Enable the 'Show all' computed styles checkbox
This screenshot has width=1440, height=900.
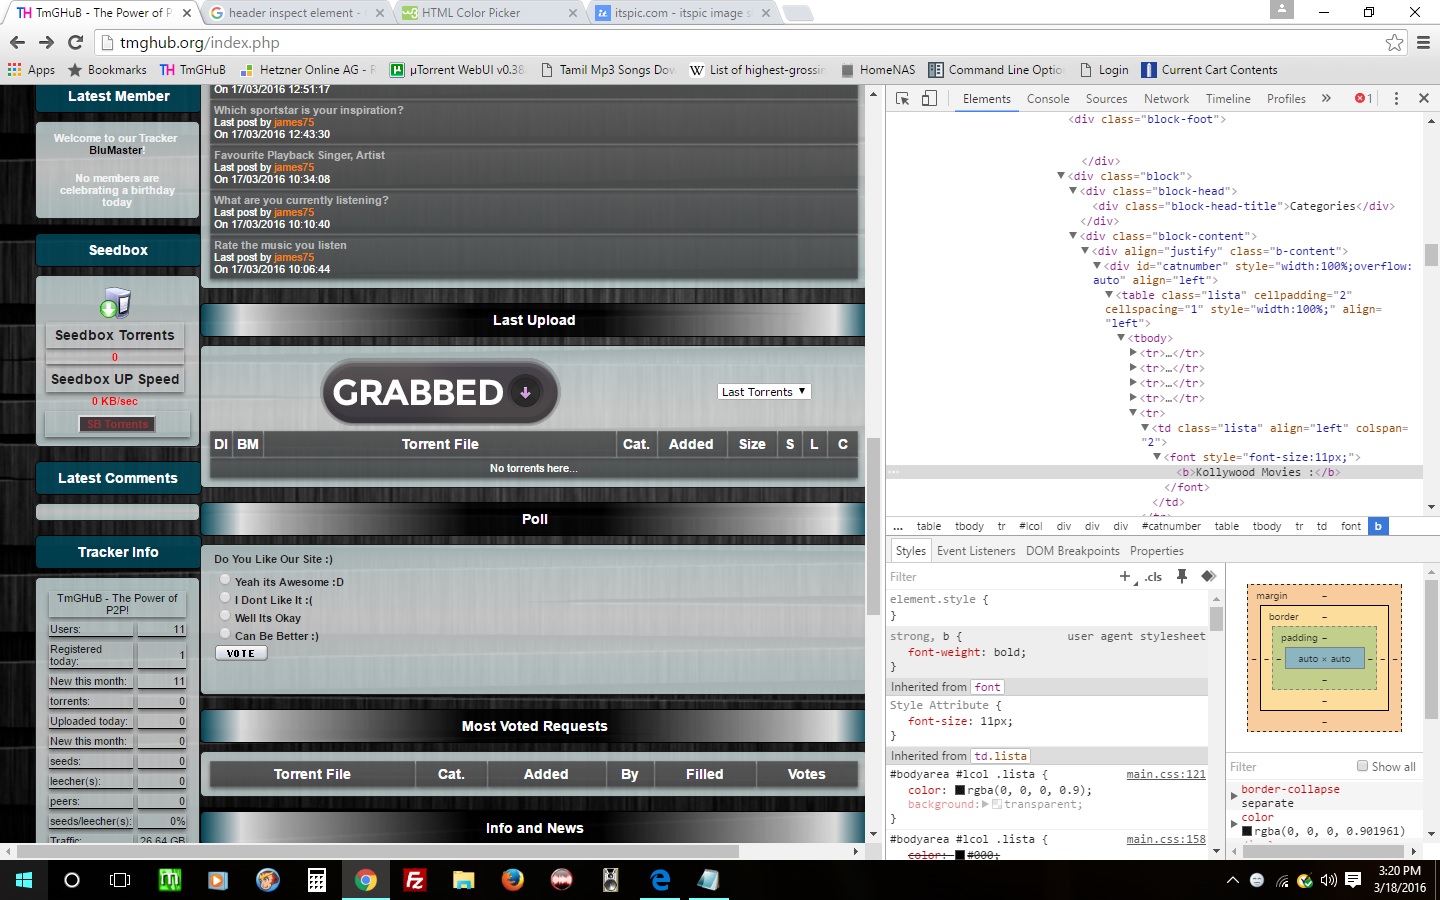(1362, 766)
